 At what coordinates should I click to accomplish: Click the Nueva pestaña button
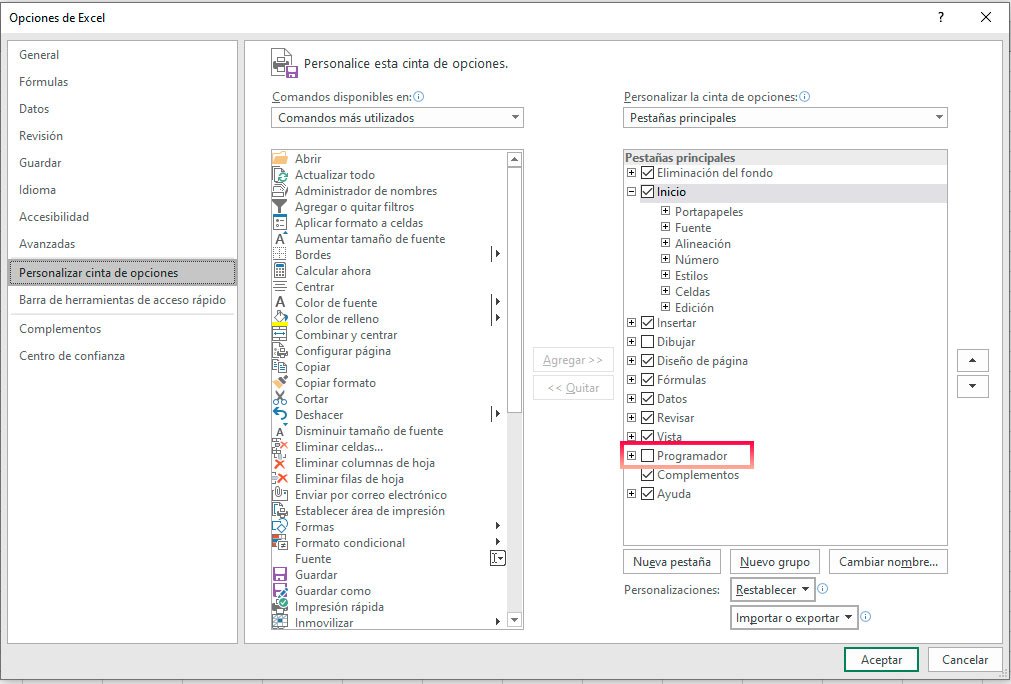coord(671,562)
